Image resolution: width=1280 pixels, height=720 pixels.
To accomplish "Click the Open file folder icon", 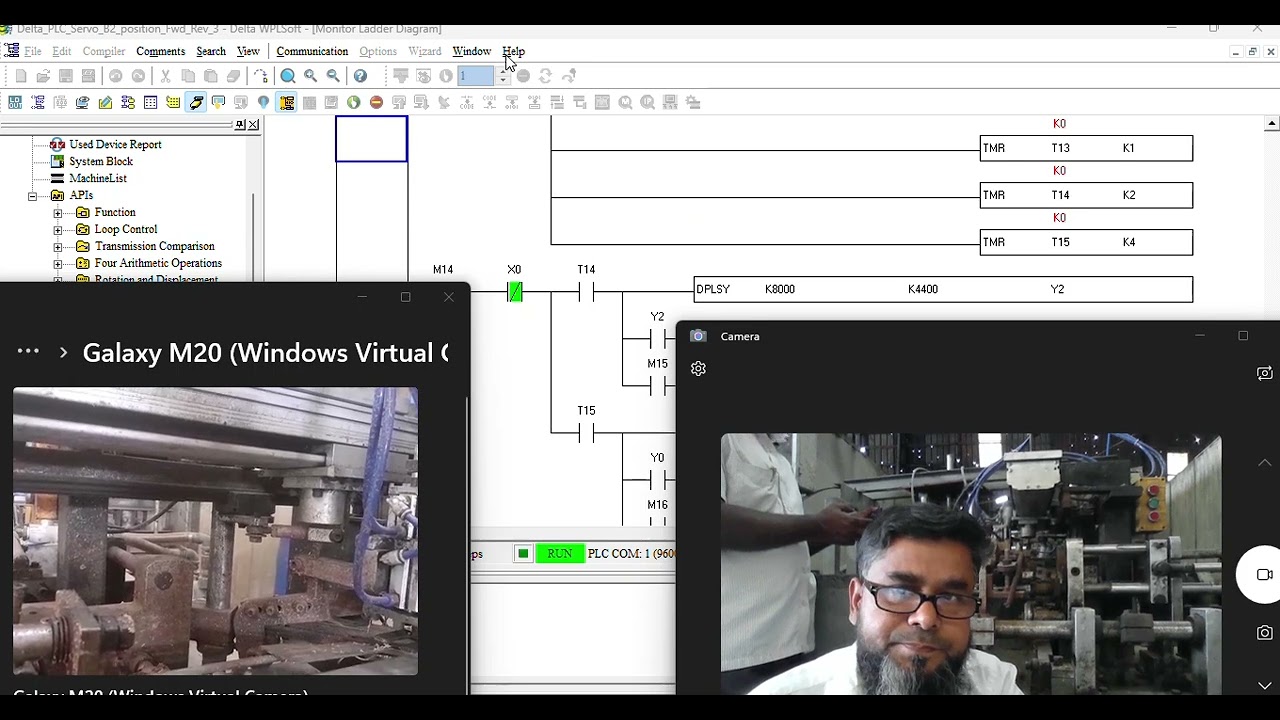I will pos(43,76).
